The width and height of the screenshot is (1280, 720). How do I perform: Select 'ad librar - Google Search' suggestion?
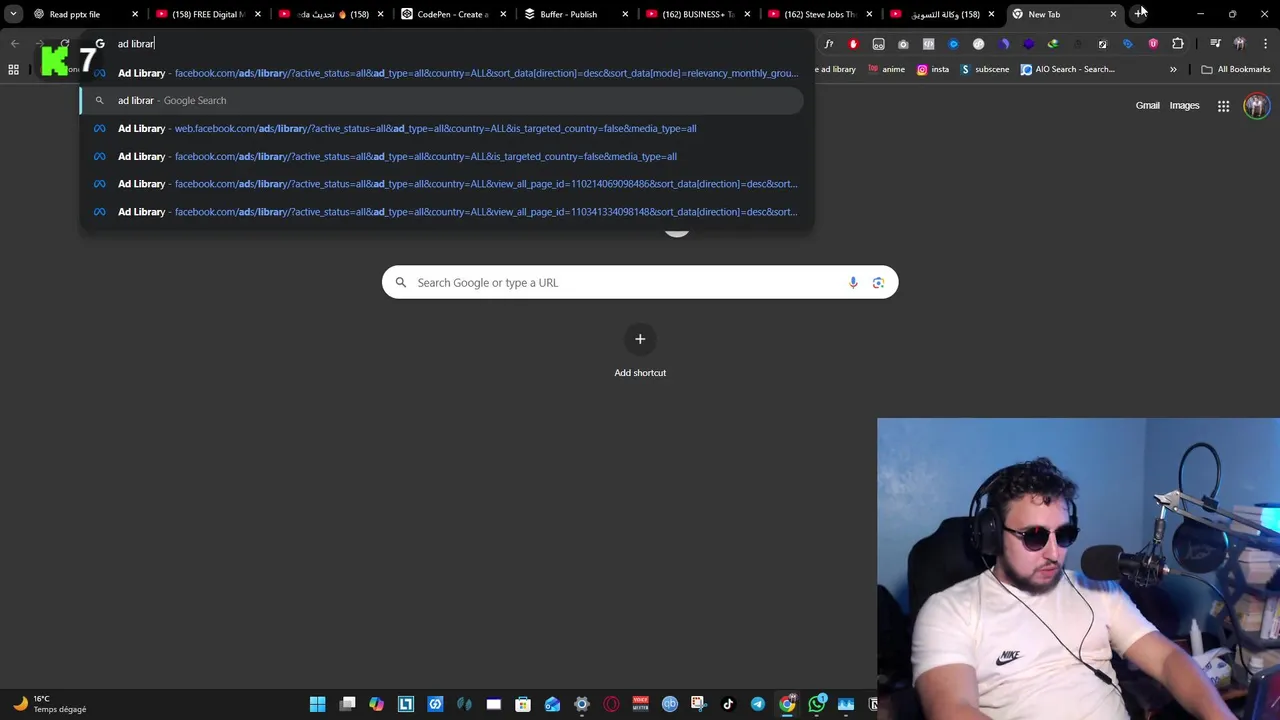[441, 100]
